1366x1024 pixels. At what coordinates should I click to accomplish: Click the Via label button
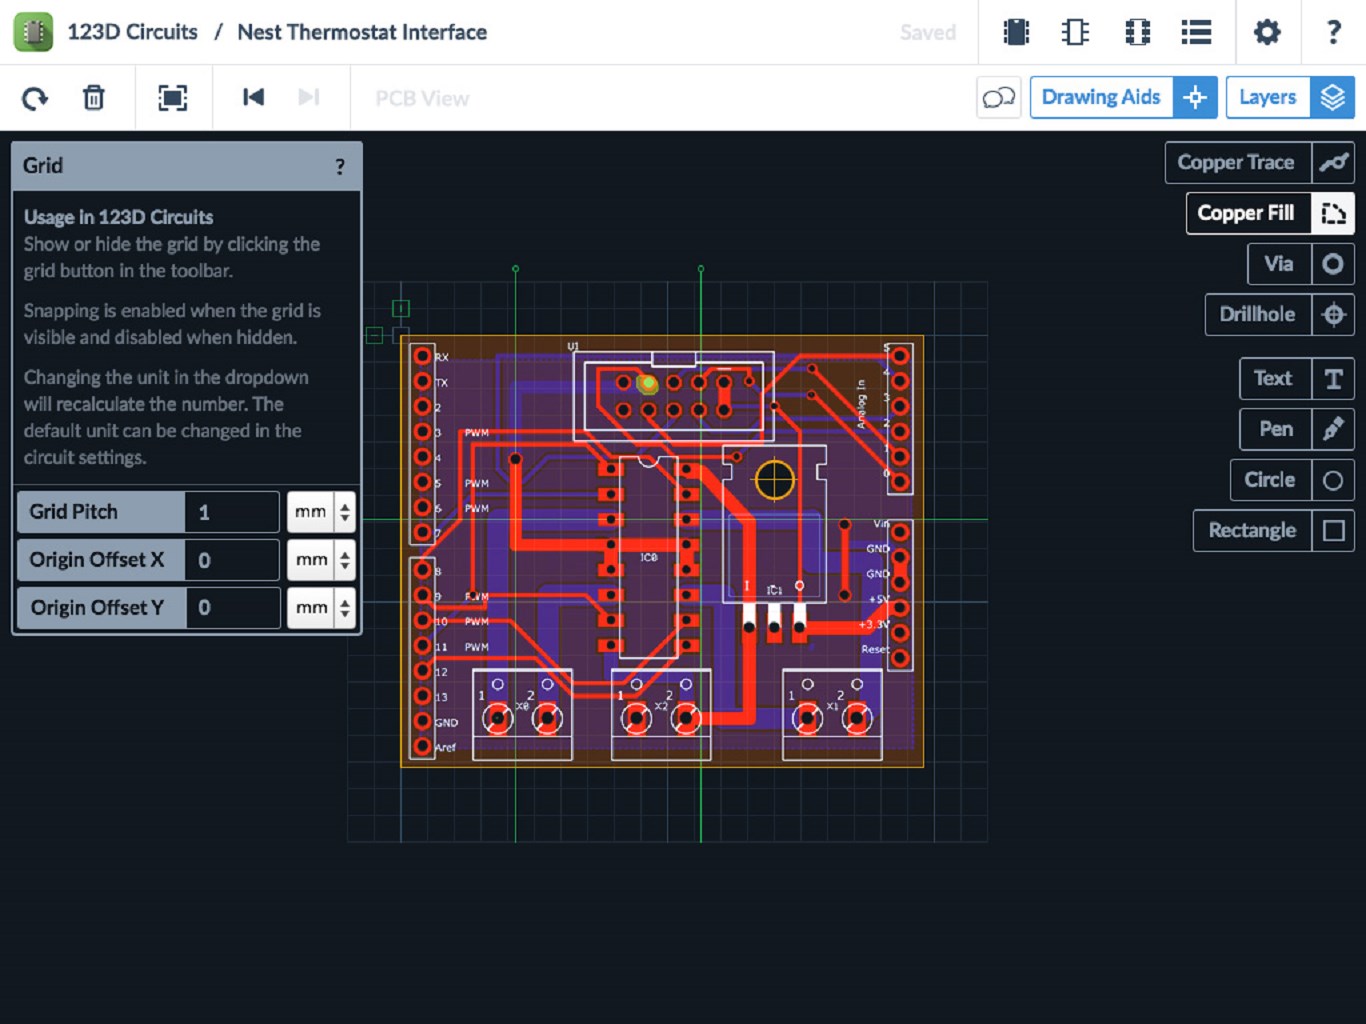coord(1280,264)
